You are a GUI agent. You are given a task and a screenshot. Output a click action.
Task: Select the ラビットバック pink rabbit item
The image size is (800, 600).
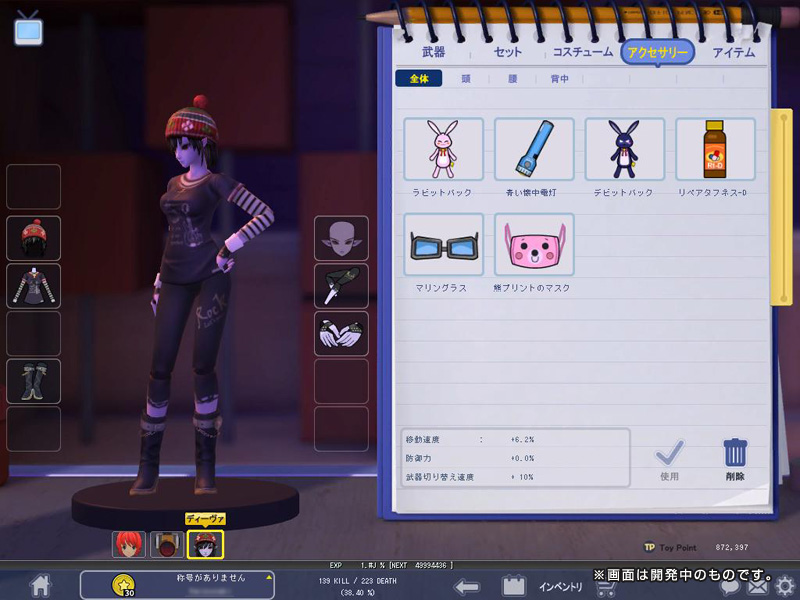(x=443, y=149)
